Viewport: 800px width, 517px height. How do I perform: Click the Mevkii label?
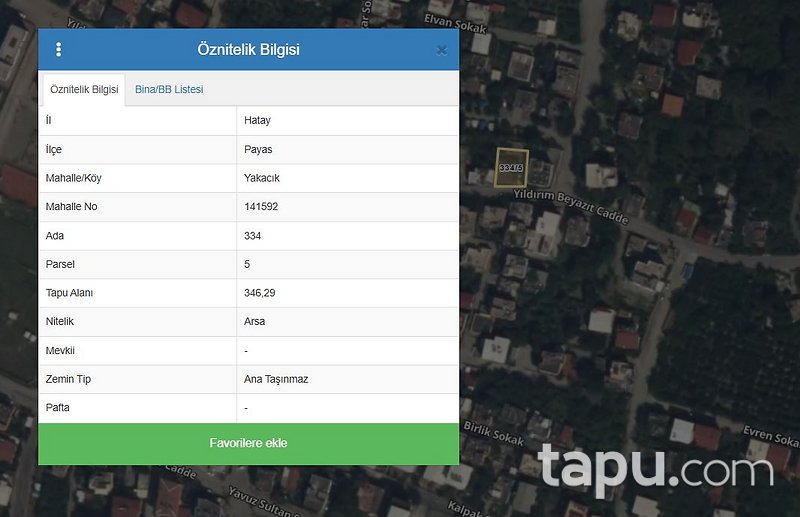pos(60,351)
